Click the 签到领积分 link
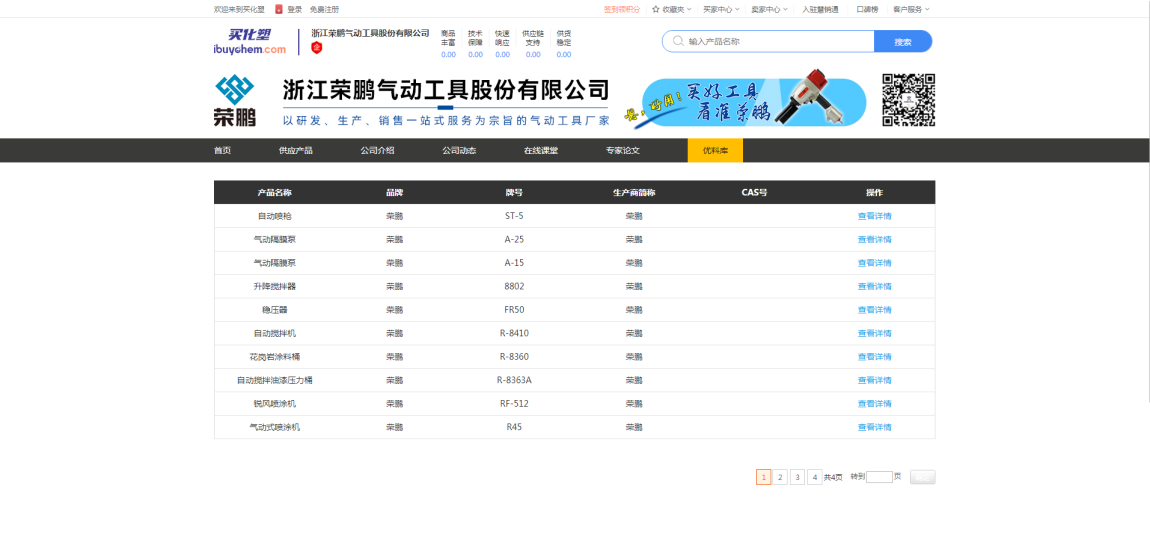 (621, 10)
